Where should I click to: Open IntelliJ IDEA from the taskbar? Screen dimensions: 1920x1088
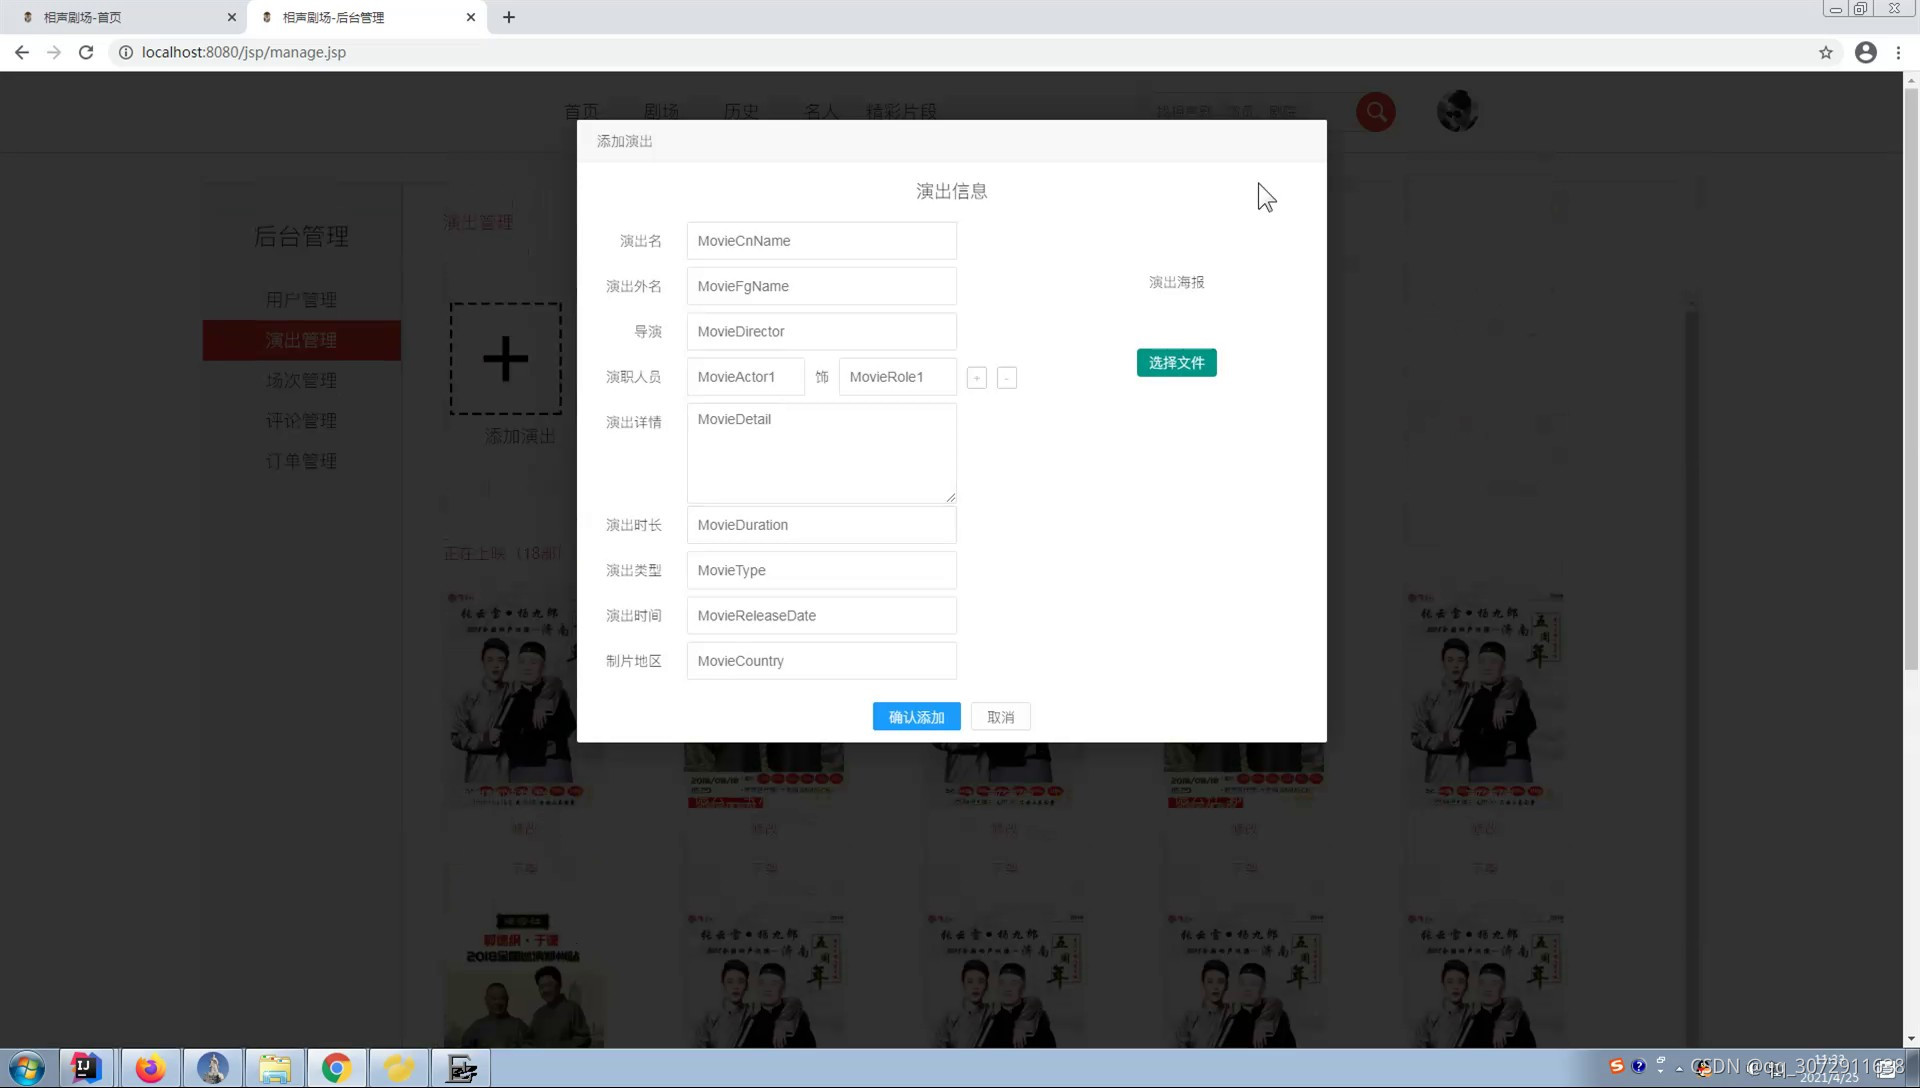tap(85, 1068)
